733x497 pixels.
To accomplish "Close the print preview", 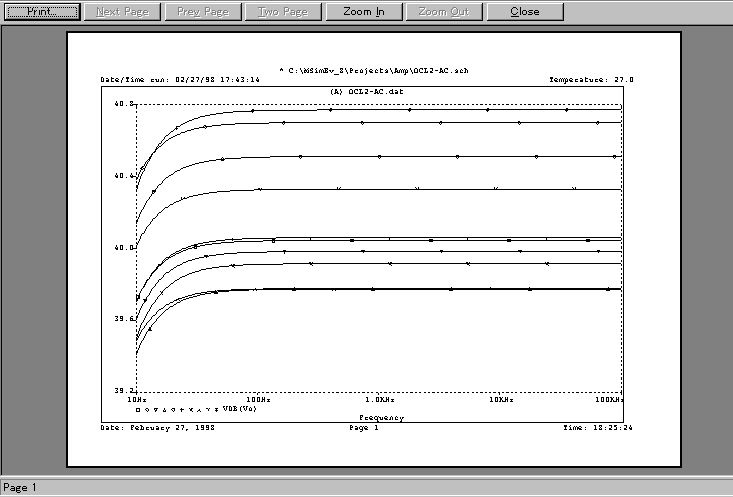I will 524,12.
